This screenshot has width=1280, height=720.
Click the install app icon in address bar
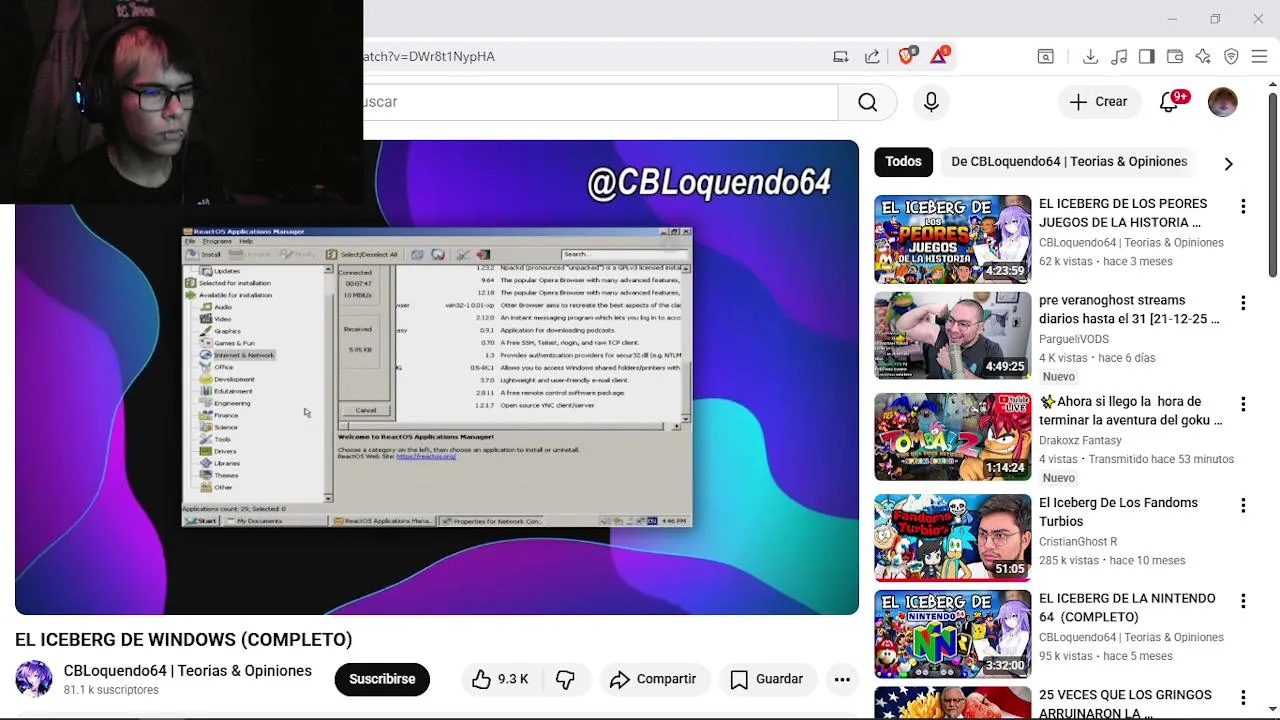point(841,57)
